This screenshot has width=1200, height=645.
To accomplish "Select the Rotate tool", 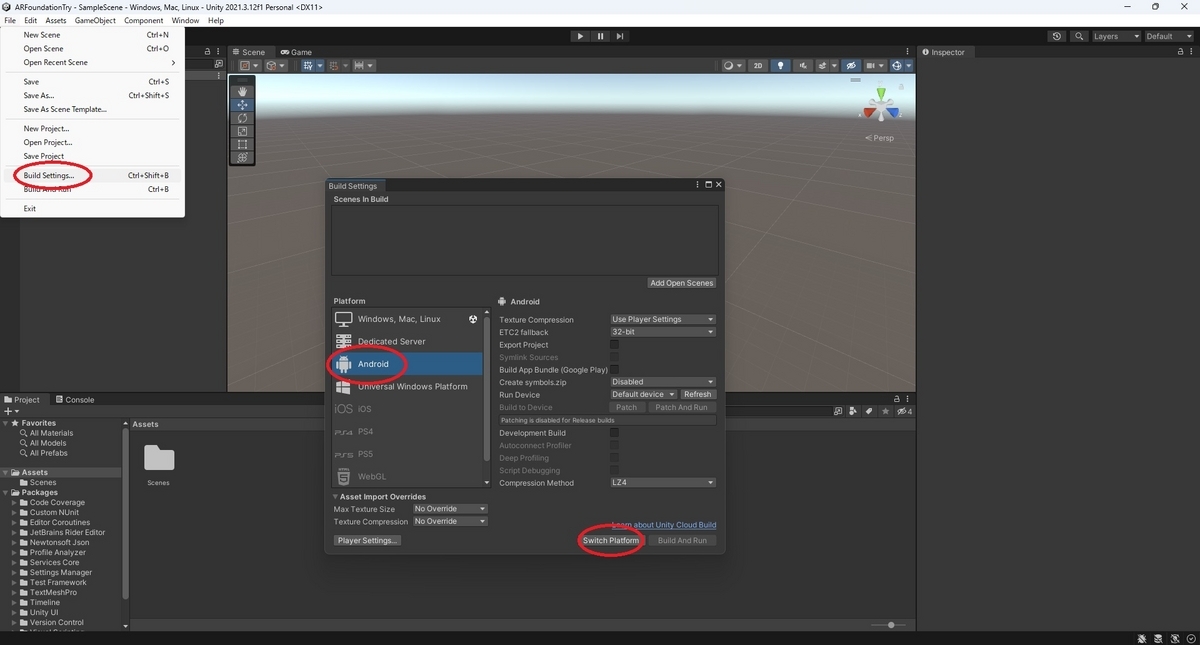I will (242, 118).
